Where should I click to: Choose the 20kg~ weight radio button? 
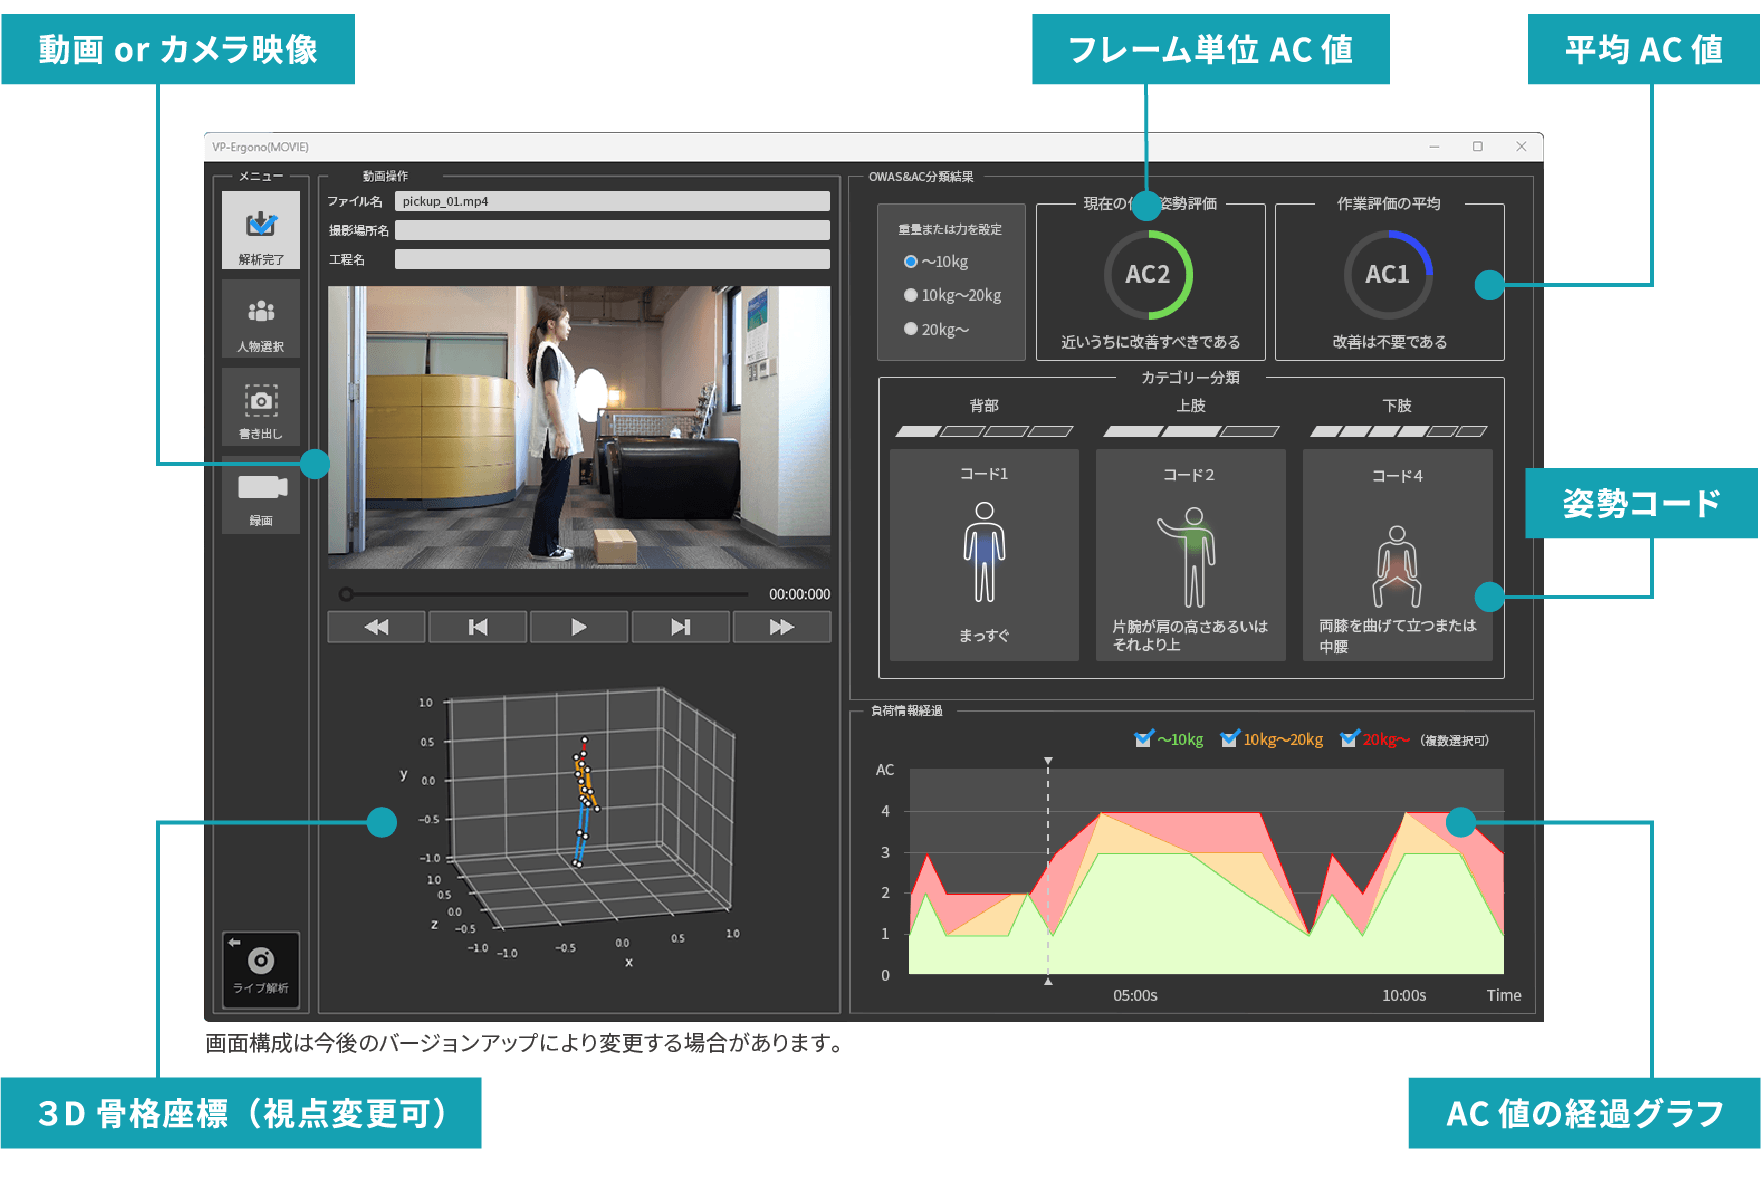click(910, 329)
